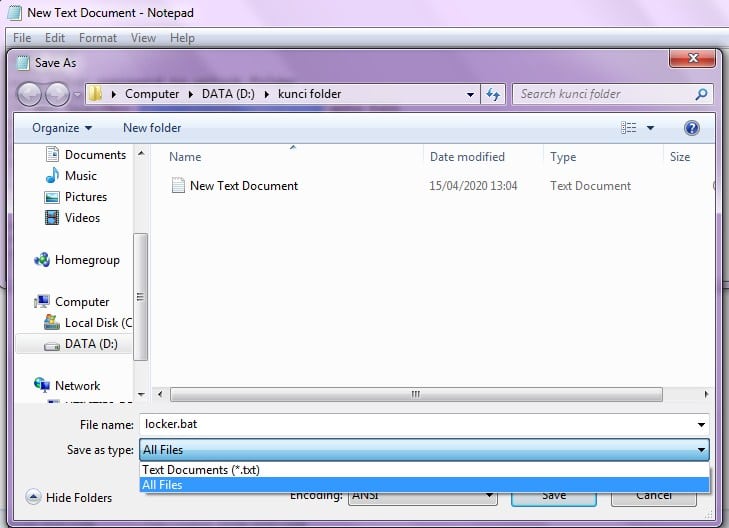Click the Forward navigation arrow button
Viewport: 729px width, 528px height.
point(57,94)
